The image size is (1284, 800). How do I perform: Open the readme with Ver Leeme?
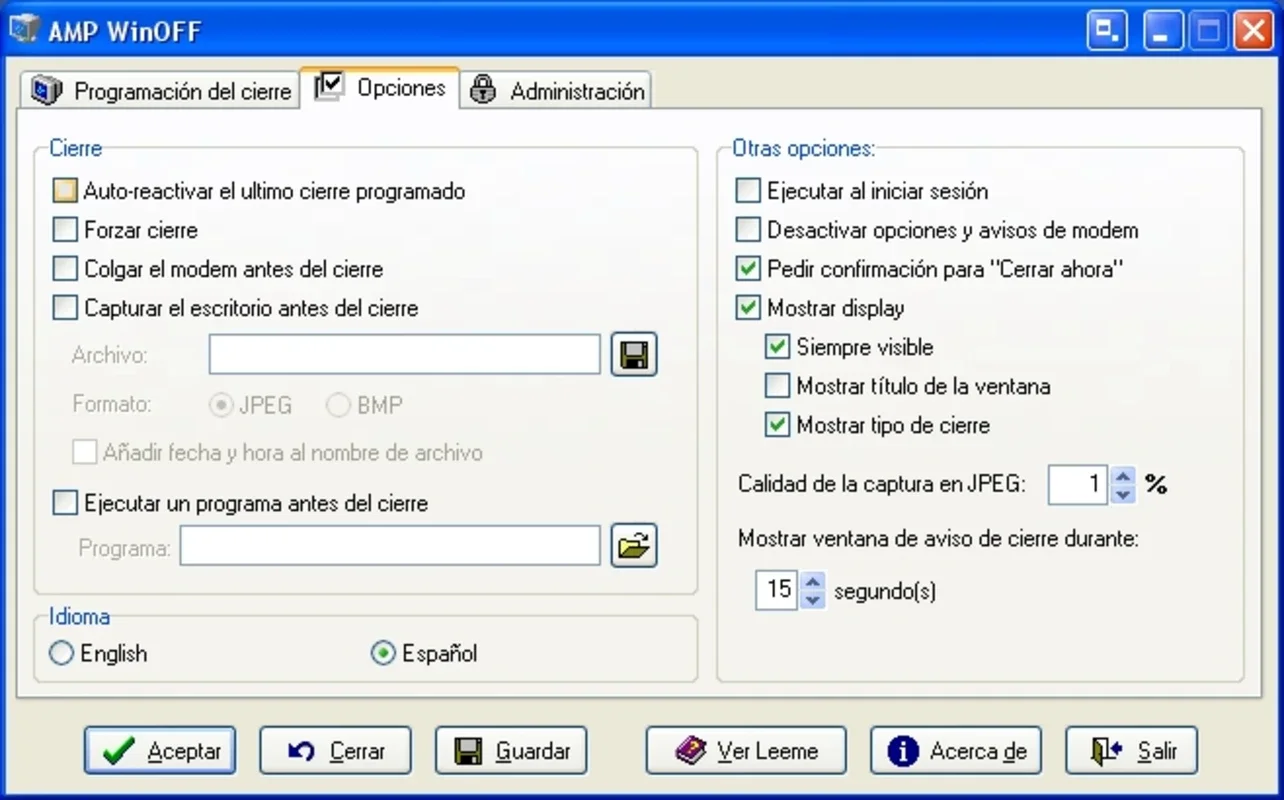tap(746, 751)
